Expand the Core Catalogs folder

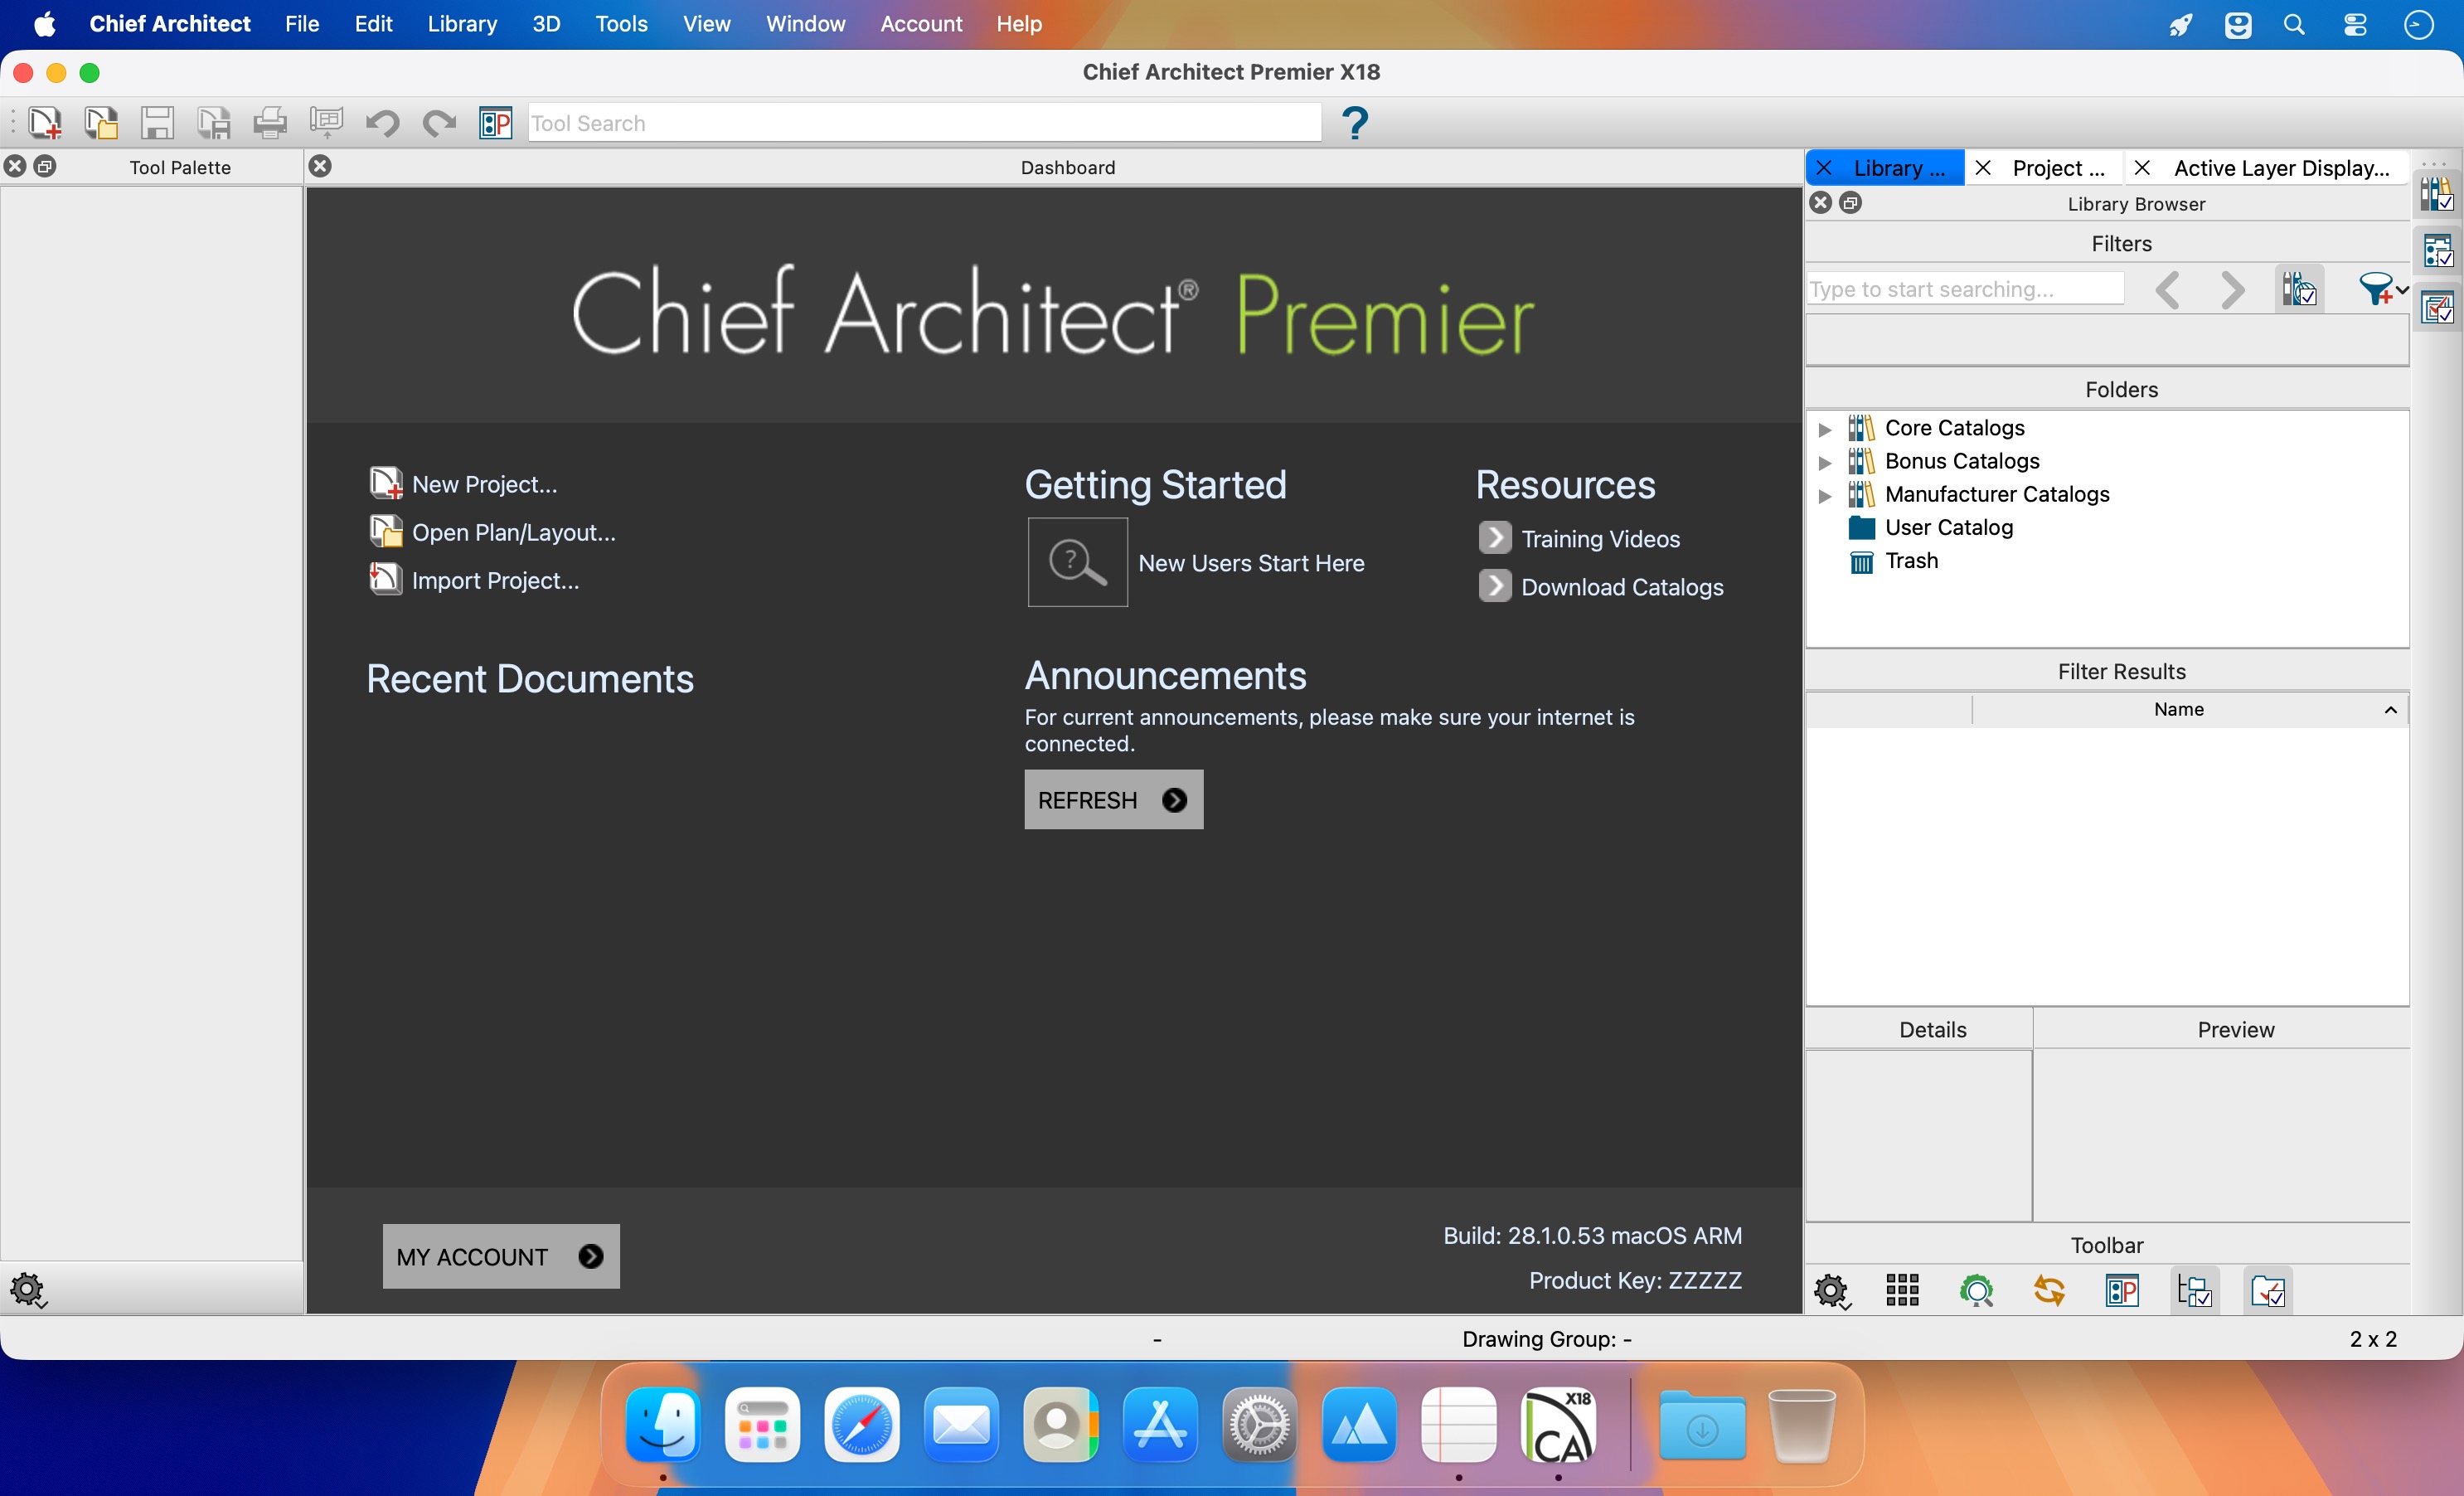click(1825, 429)
